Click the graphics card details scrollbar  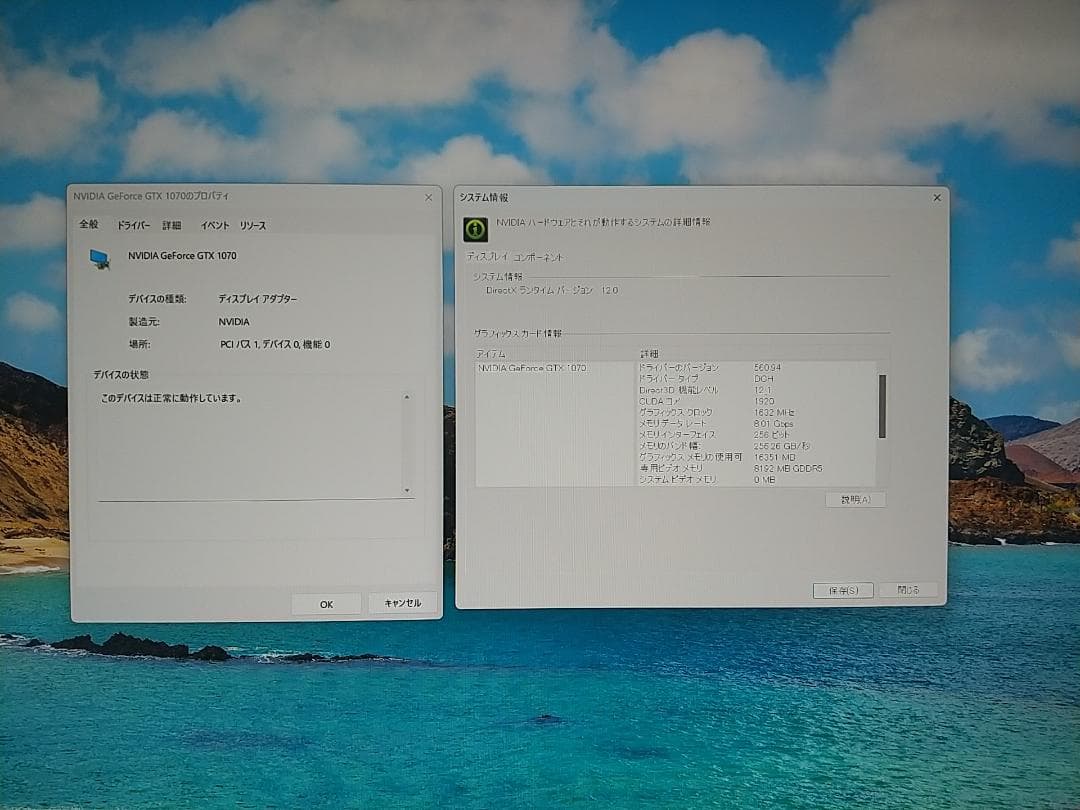tap(882, 405)
